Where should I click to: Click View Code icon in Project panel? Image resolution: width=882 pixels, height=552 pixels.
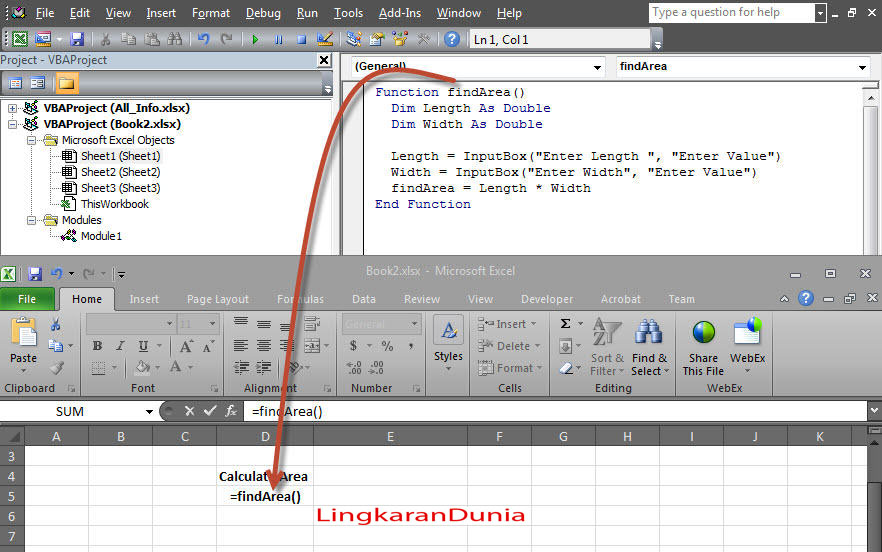pyautogui.click(x=15, y=83)
